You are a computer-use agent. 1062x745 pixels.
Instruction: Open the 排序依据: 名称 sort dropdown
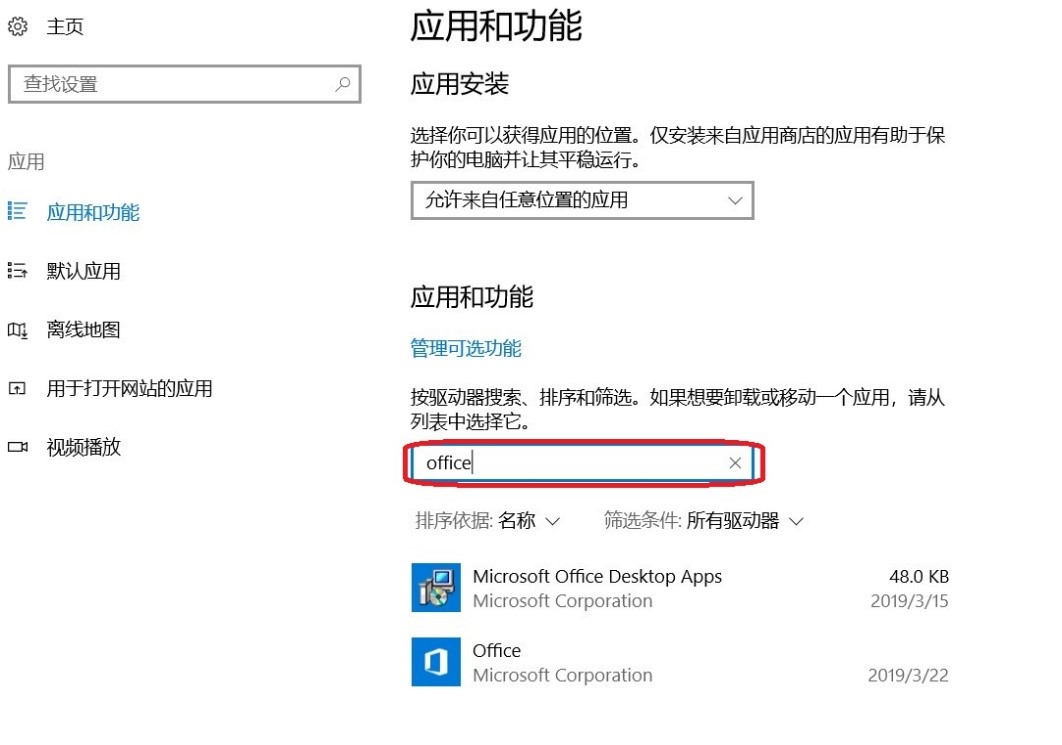point(488,520)
